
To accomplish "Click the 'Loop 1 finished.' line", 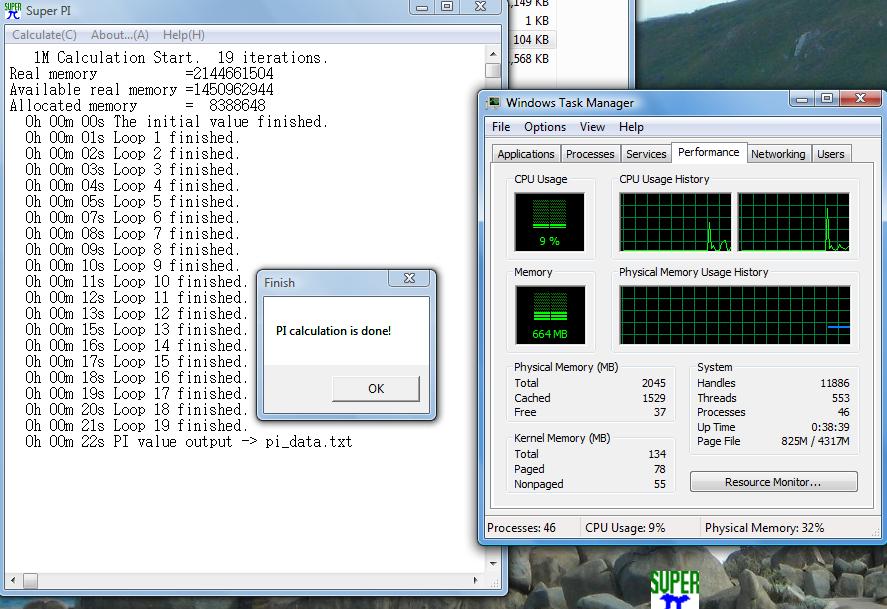I will click(x=133, y=137).
